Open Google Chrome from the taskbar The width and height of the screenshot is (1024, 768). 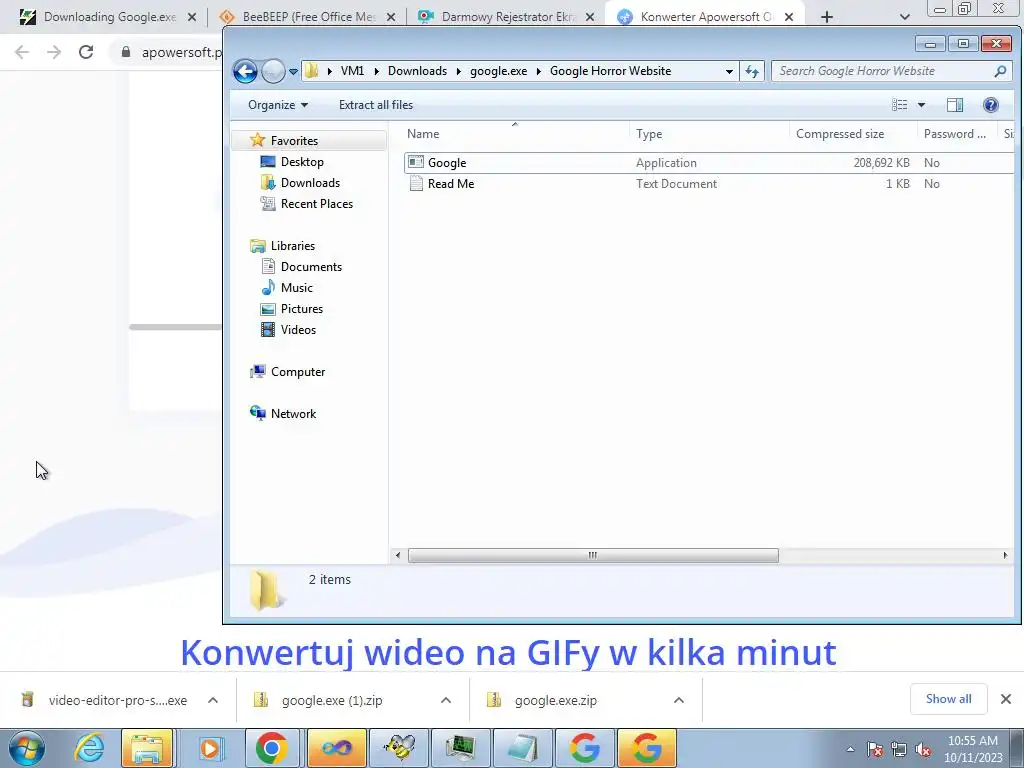272,748
